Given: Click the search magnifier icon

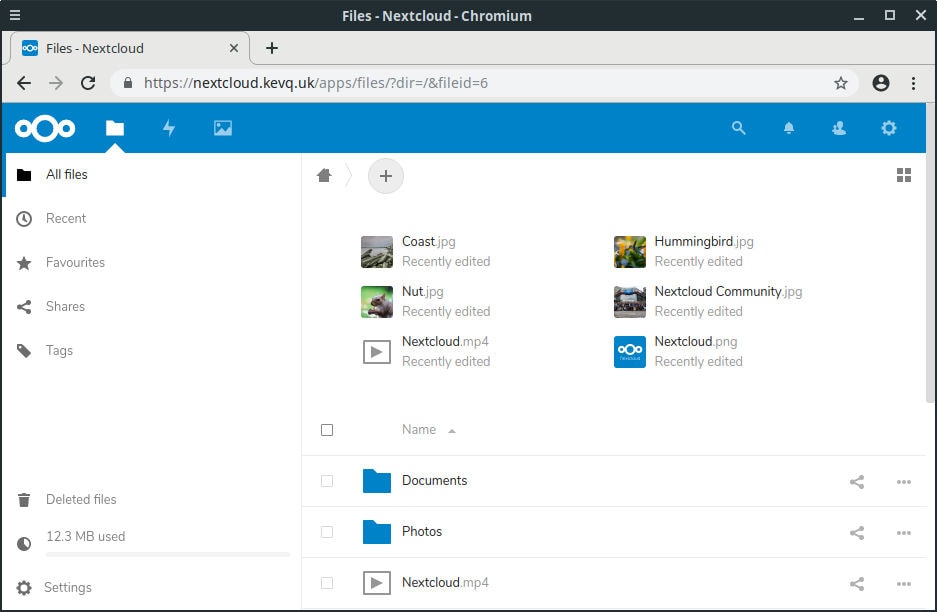Looking at the screenshot, I should 739,128.
